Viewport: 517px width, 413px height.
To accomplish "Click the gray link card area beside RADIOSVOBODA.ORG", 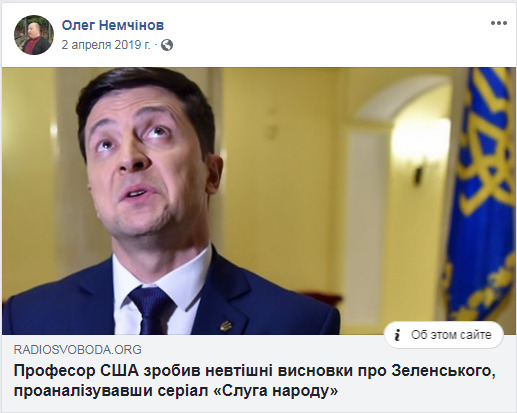I will coord(260,350).
